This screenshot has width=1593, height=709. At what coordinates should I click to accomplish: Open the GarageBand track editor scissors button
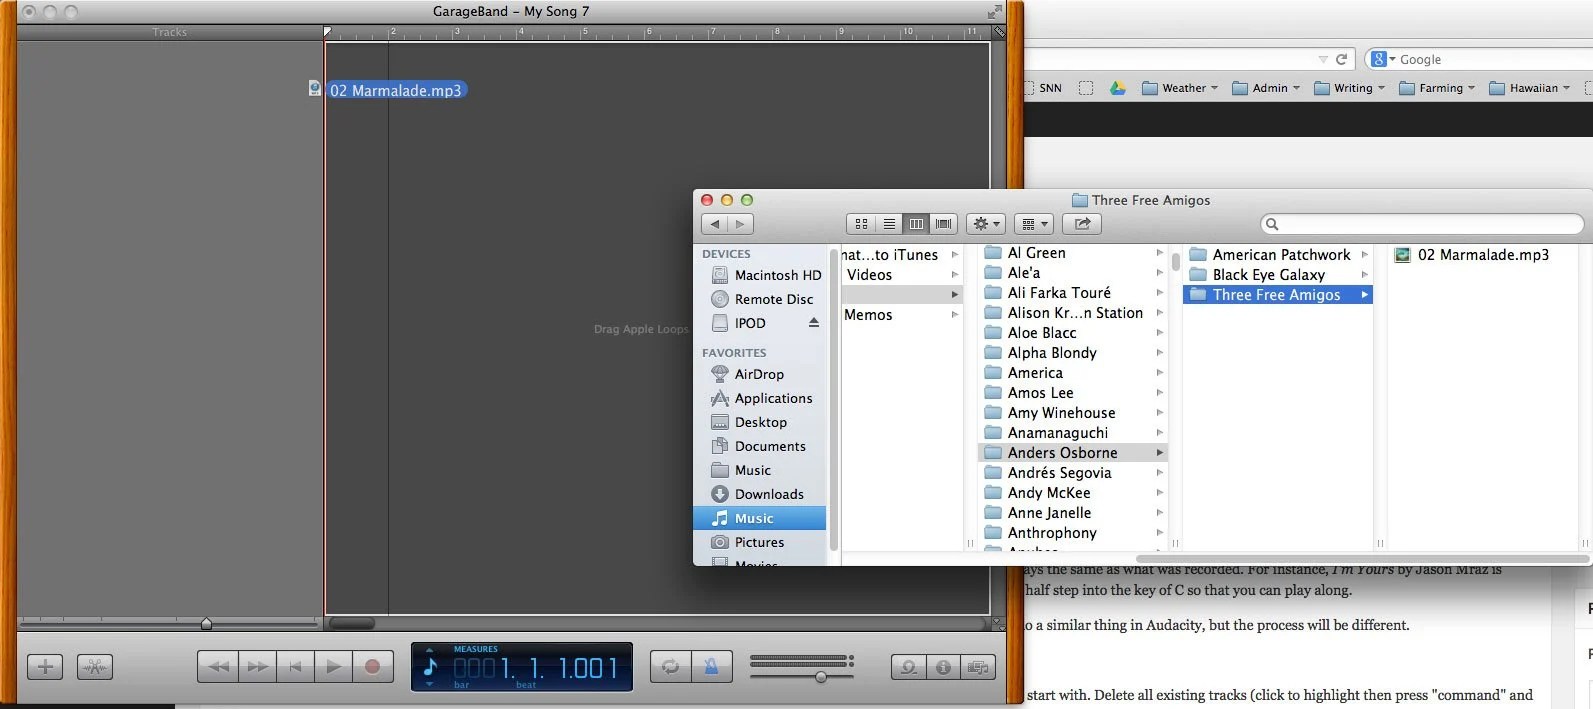pyautogui.click(x=95, y=666)
